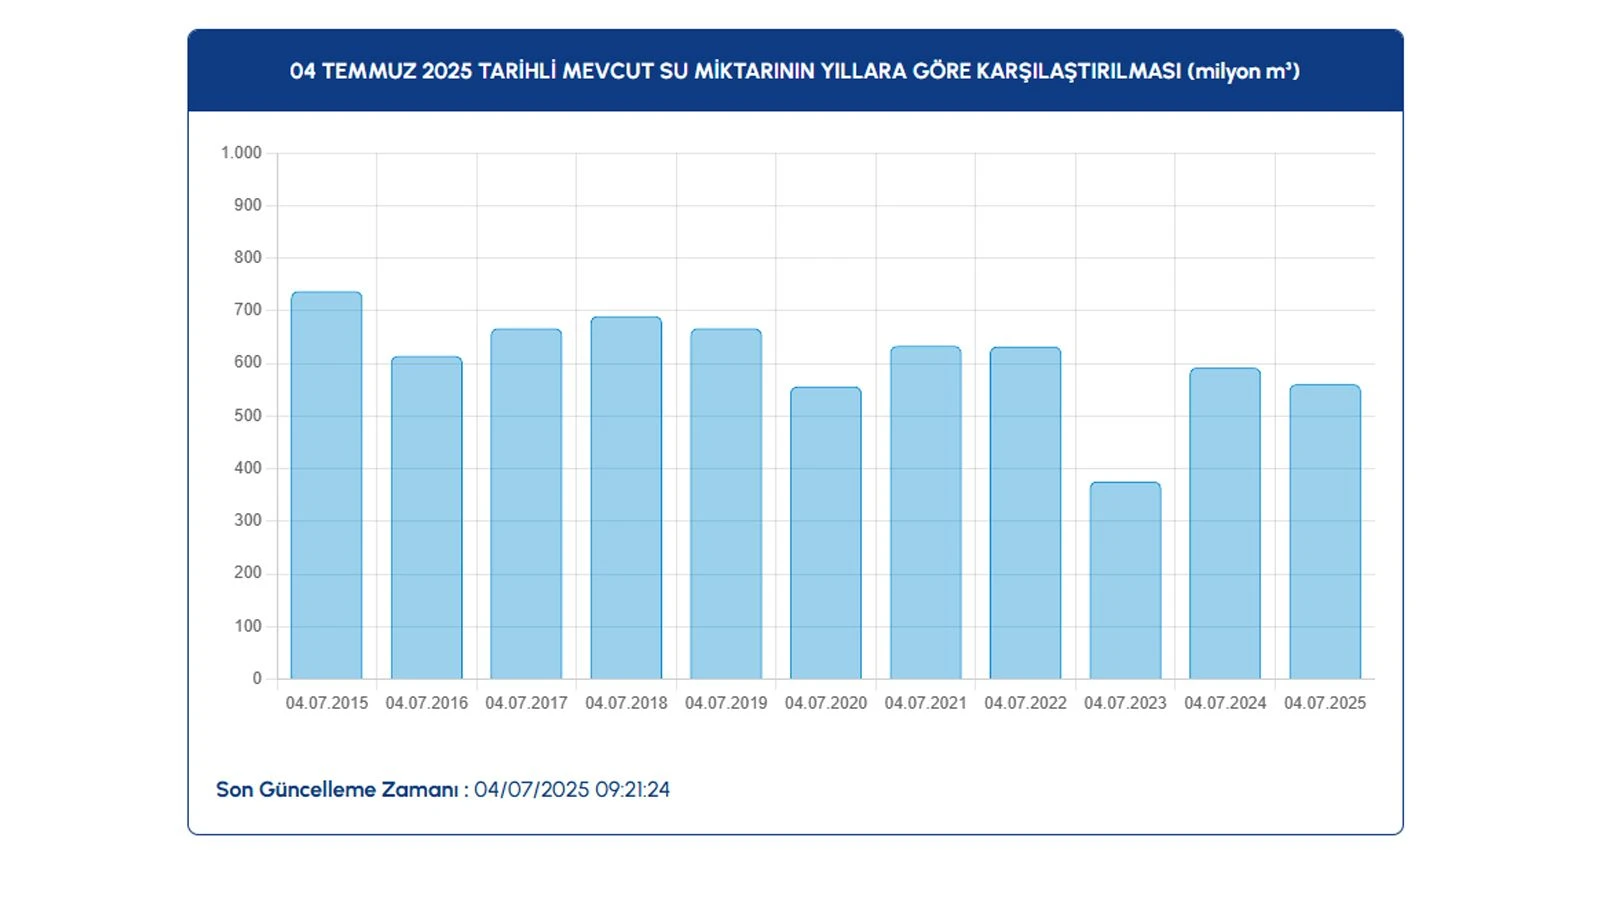Click the 04.07.2021 bar
This screenshot has height=900, width=1600.
pyautogui.click(x=926, y=513)
